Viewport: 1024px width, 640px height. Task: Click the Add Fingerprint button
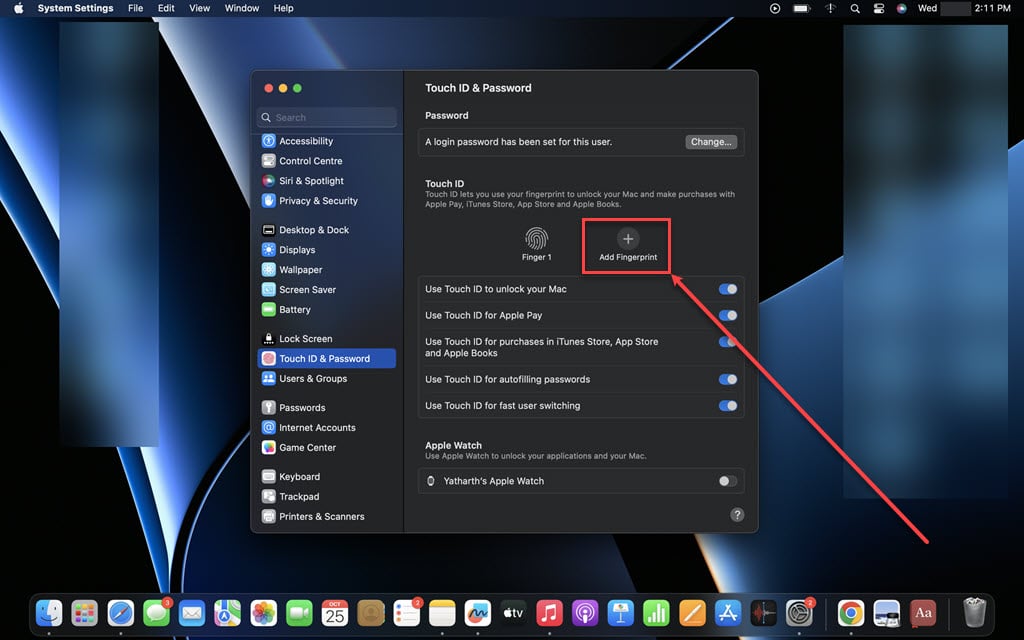(x=627, y=245)
